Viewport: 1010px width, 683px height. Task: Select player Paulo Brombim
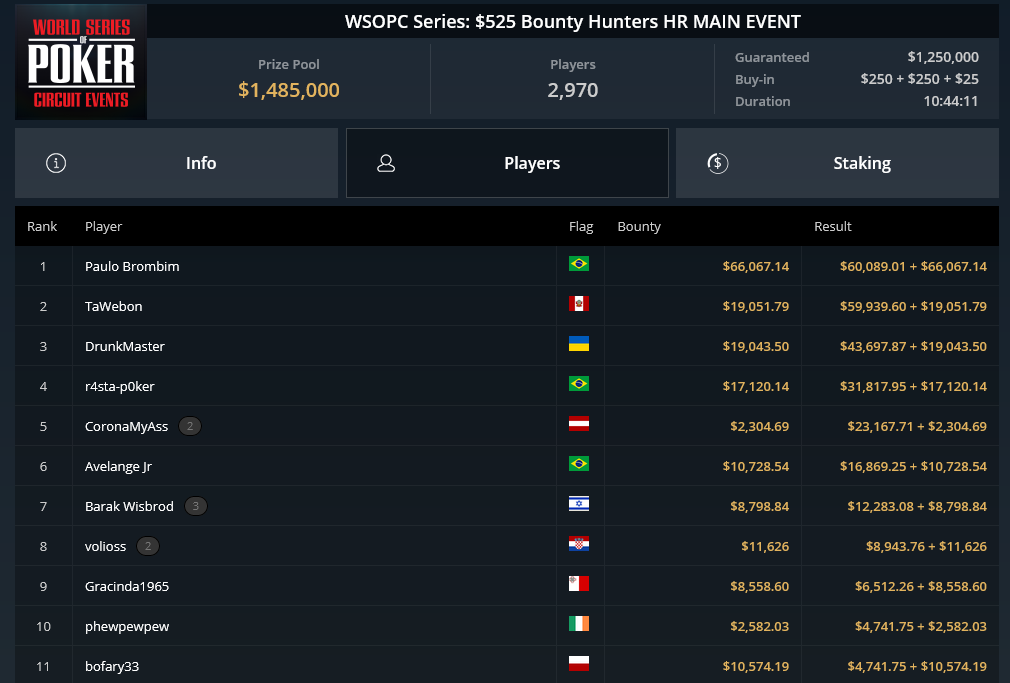132,266
